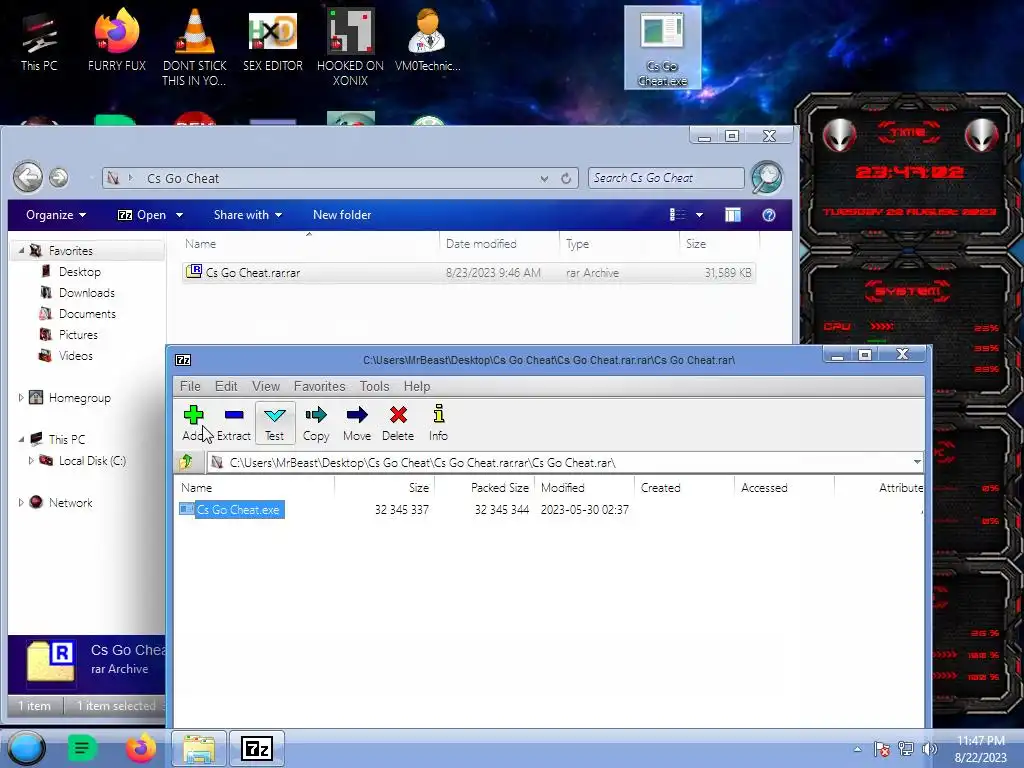Open the Organize dropdown in Explorer
This screenshot has width=1024, height=768.
pos(56,215)
